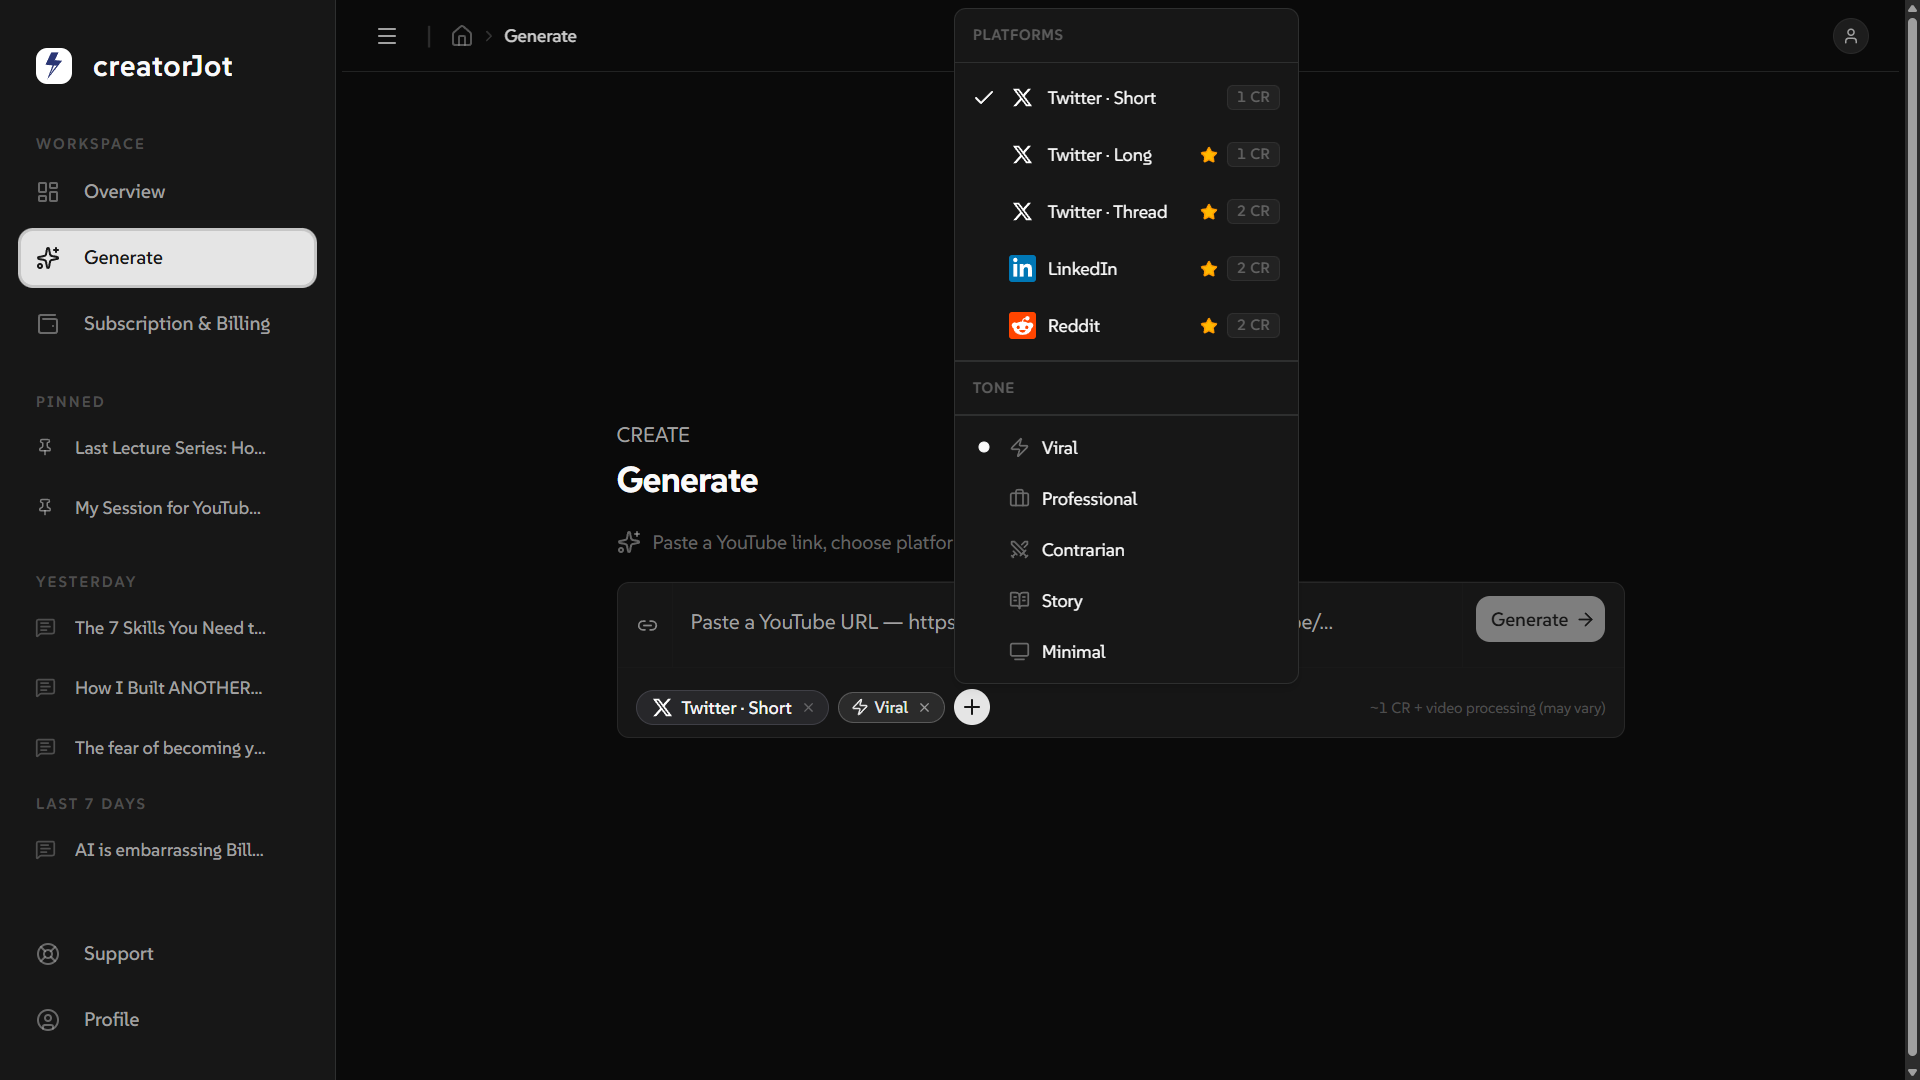Remove the Twitter Short chip

807,707
